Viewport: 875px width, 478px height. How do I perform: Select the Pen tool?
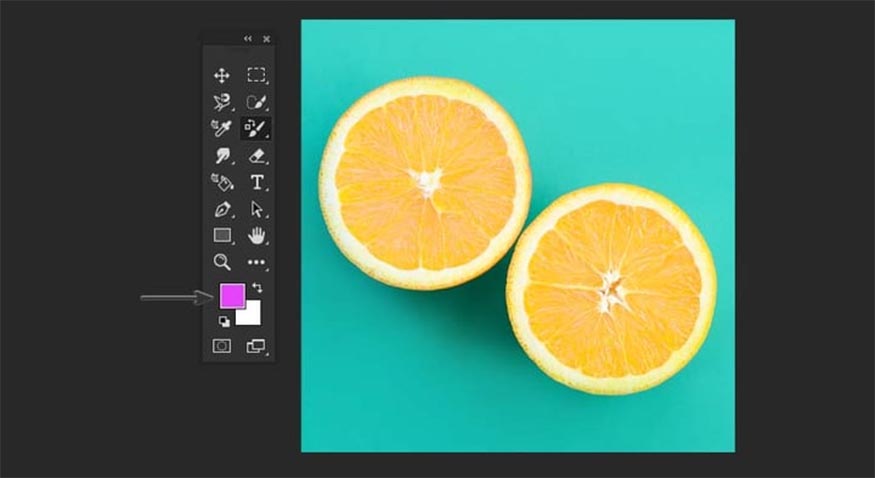click(222, 209)
